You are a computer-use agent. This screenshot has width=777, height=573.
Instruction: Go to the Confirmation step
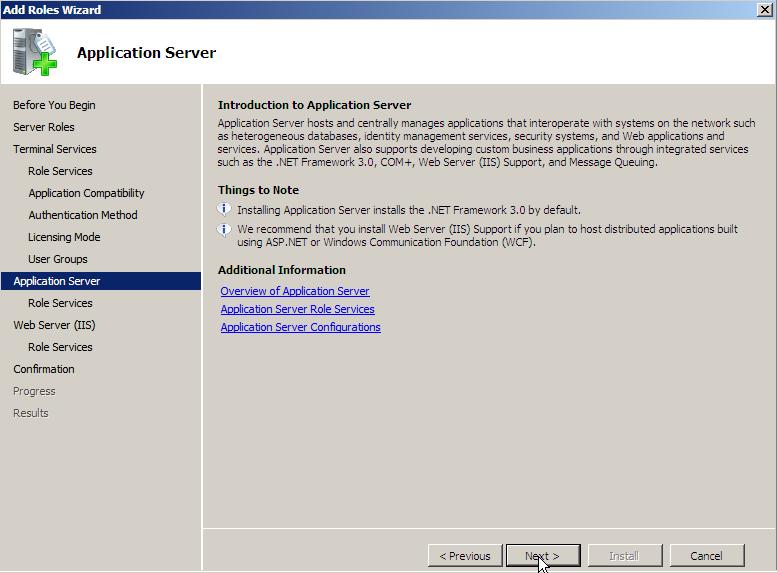(44, 369)
